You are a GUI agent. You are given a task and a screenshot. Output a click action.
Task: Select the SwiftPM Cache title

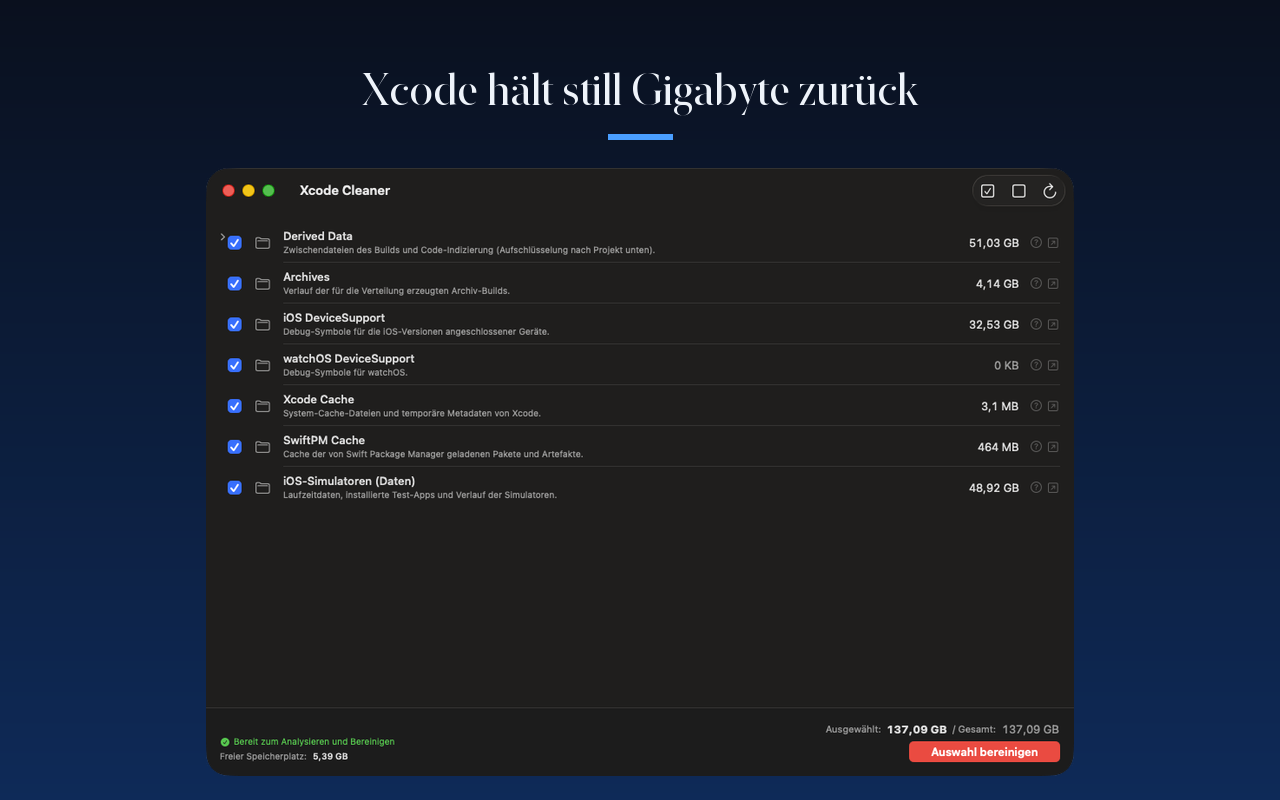click(324, 440)
